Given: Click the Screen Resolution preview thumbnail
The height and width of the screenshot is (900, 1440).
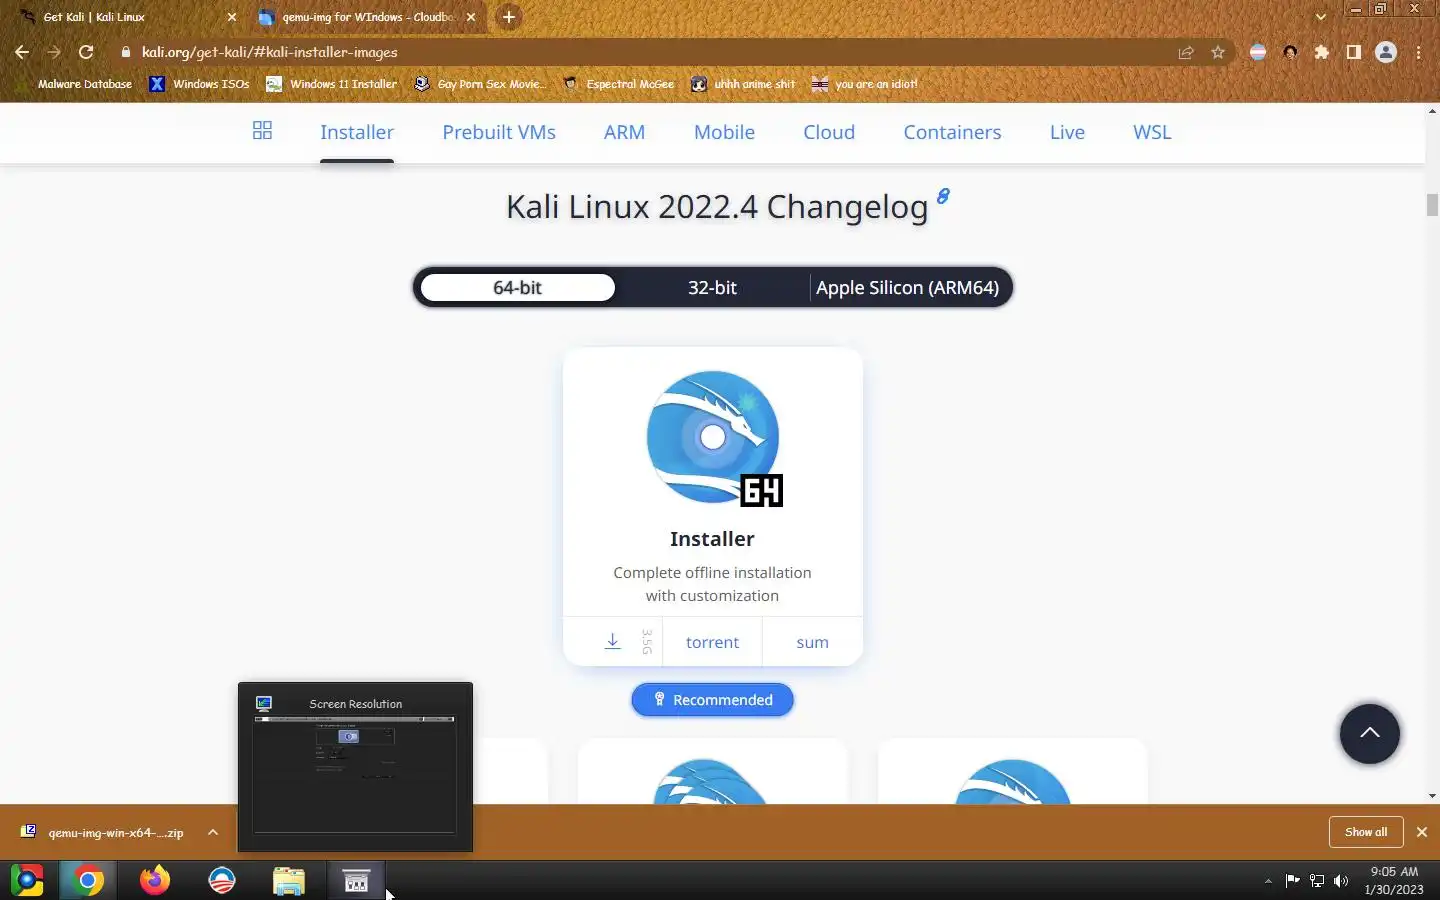Looking at the screenshot, I should [355, 767].
